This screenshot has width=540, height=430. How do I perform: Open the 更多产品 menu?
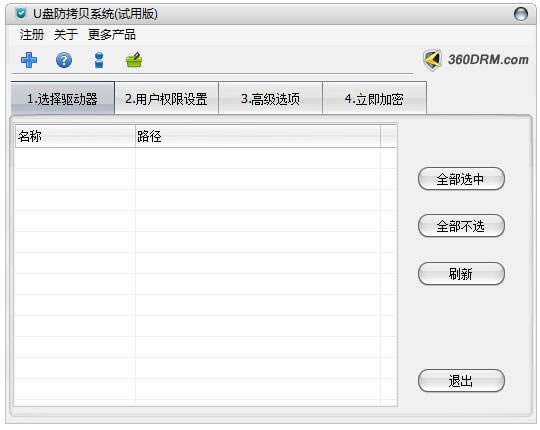point(112,34)
